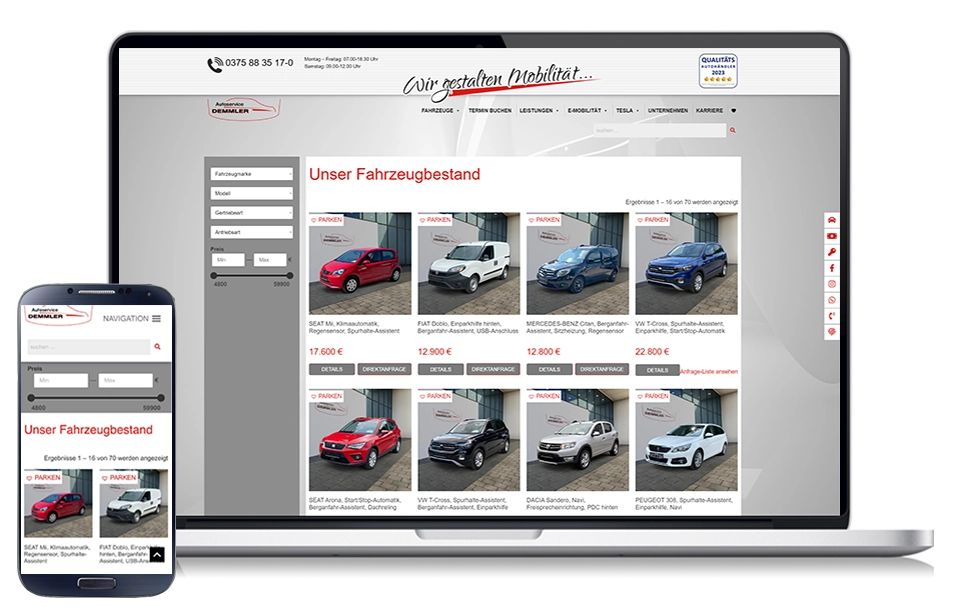The width and height of the screenshot is (957, 608).
Task: Click Details button for SEAT Mii 17.600 €
Action: pos(331,369)
